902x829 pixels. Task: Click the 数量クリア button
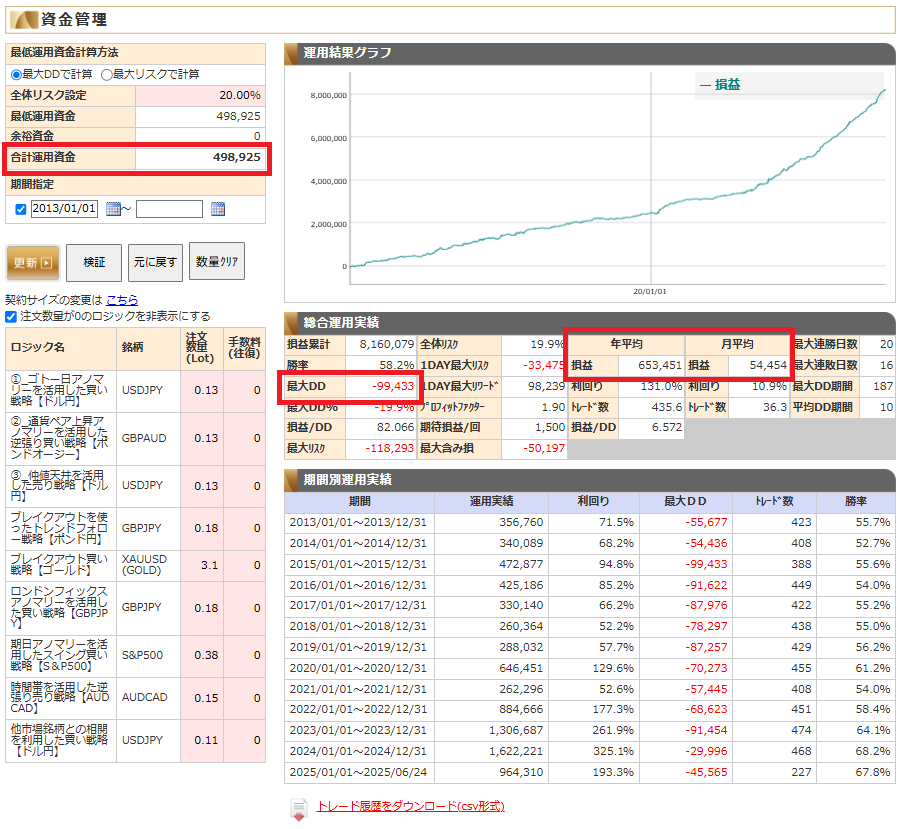tap(217, 261)
